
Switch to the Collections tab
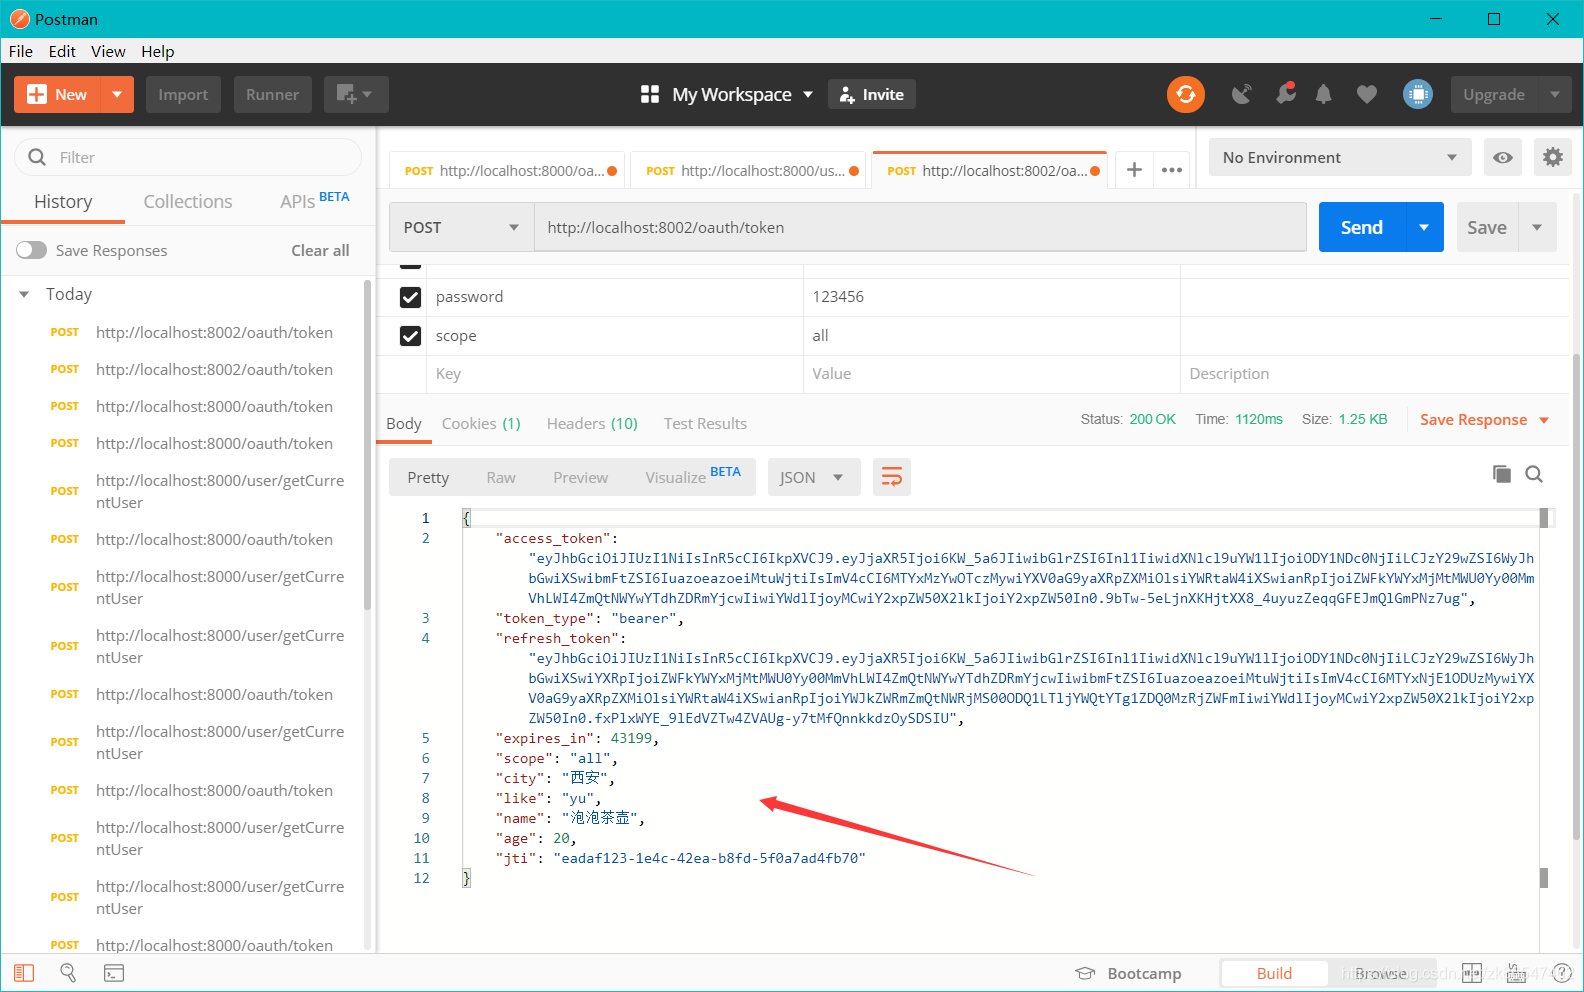tap(188, 201)
